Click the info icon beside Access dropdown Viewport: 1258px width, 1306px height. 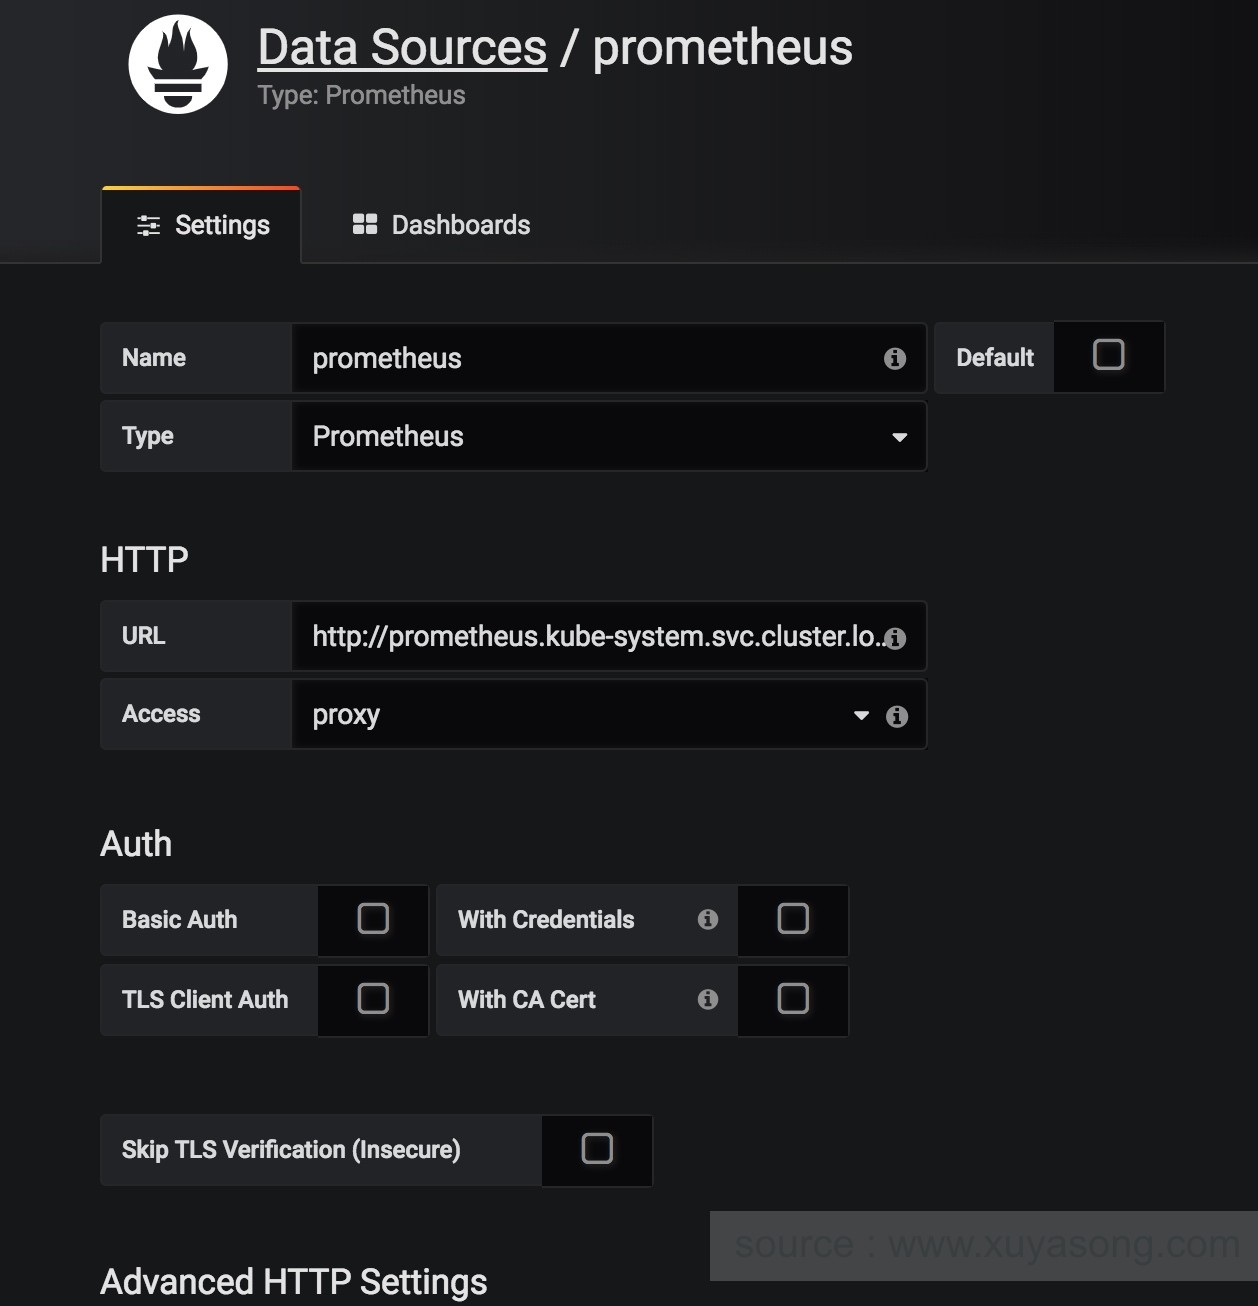pyautogui.click(x=897, y=716)
